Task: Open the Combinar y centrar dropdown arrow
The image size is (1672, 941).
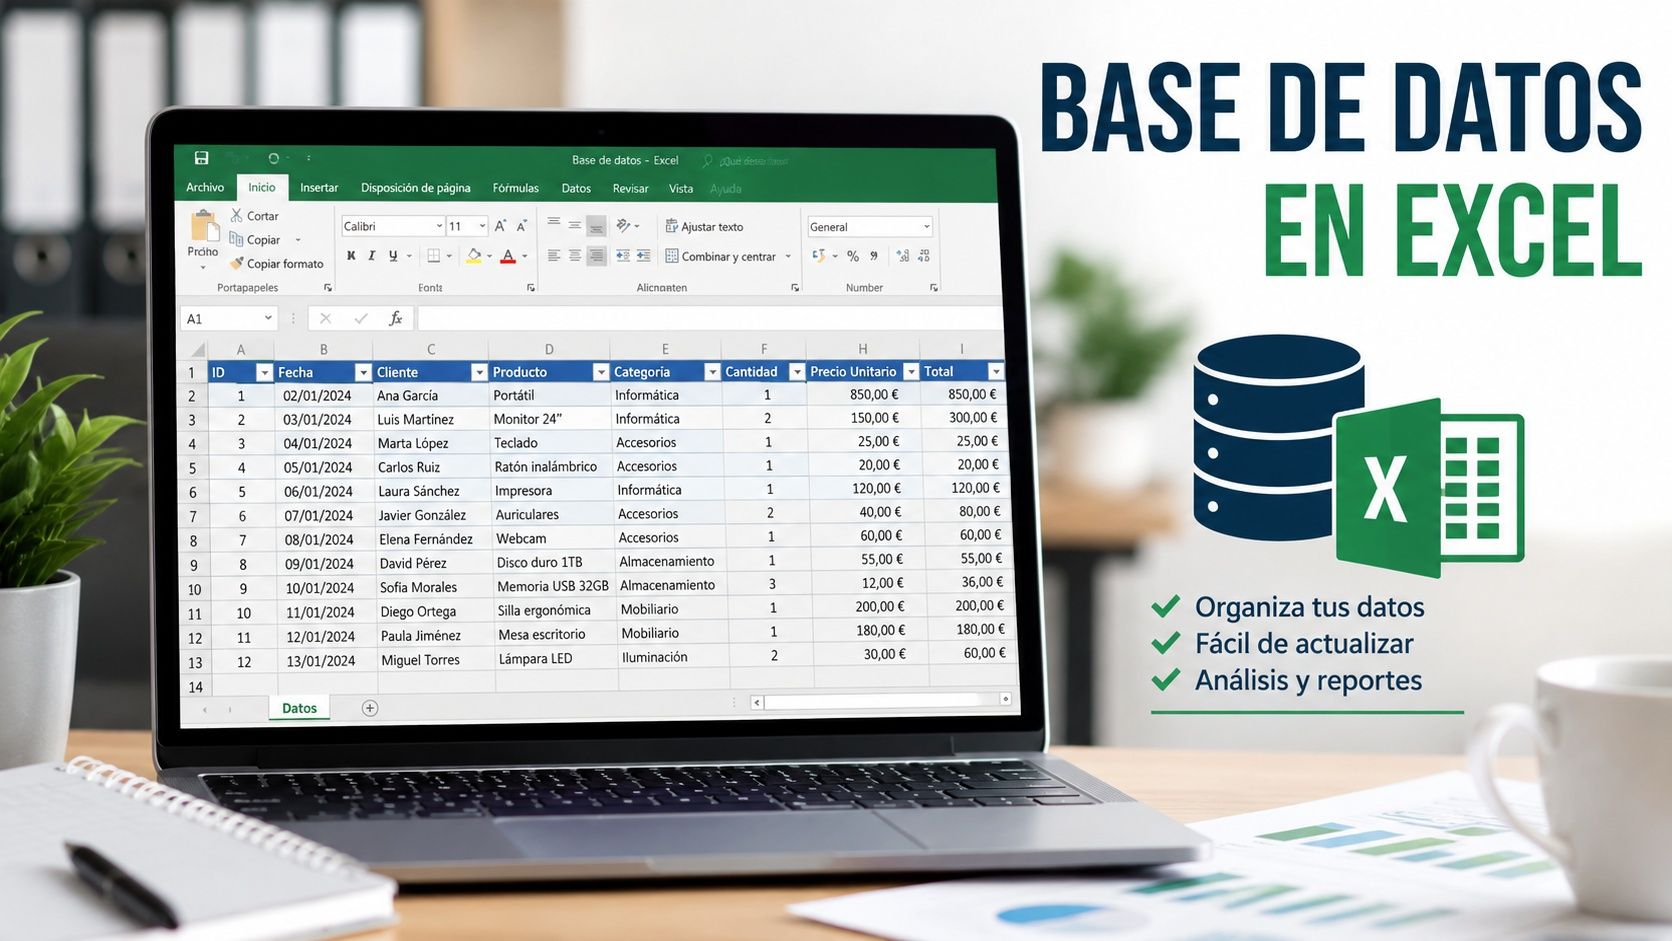Action: 788,256
